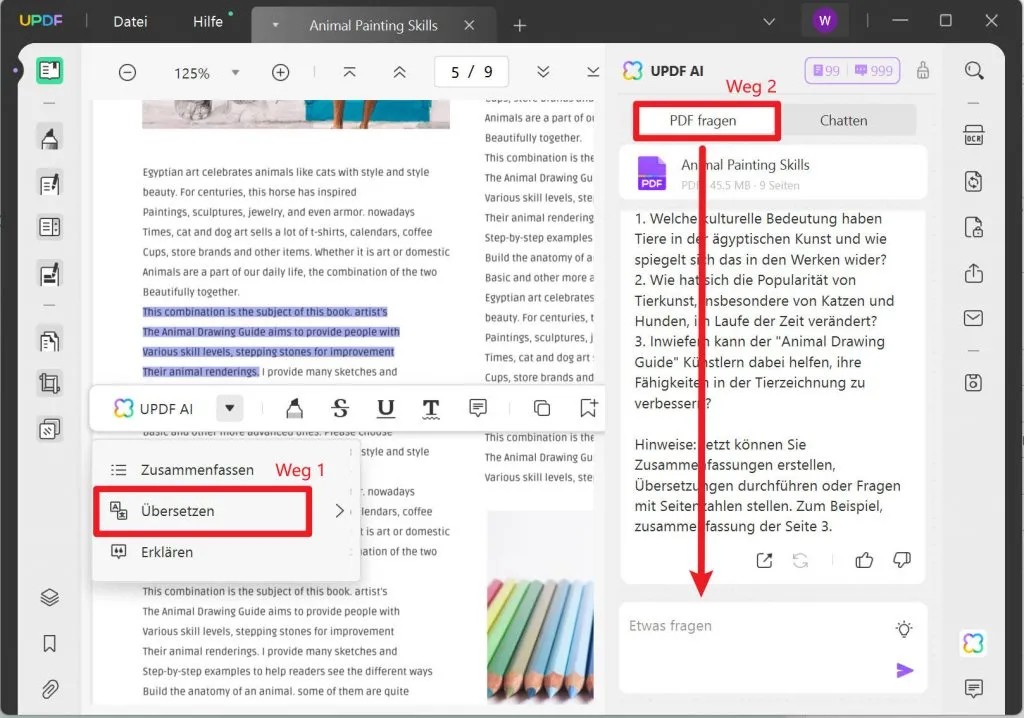Apply strikethrough to the selected text

tap(340, 408)
